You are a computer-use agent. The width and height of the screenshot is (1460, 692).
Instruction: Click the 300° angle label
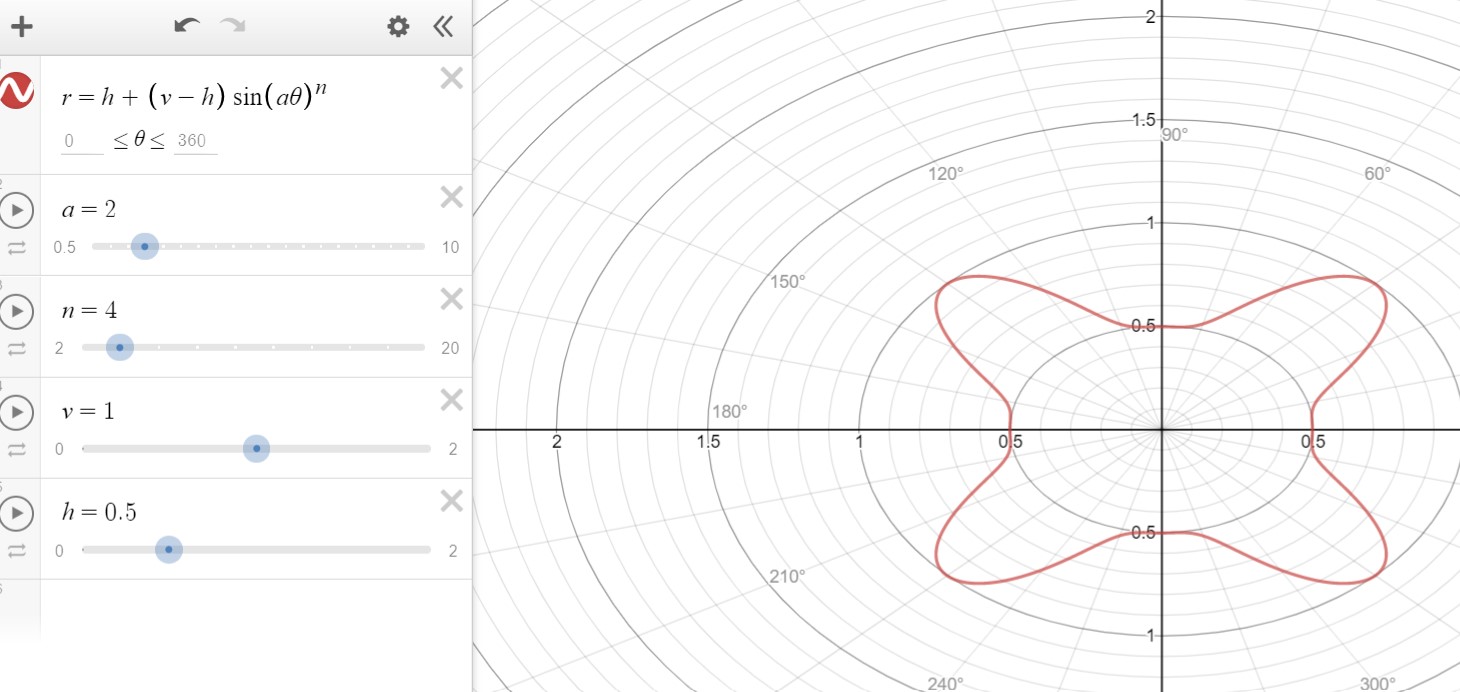[1378, 683]
